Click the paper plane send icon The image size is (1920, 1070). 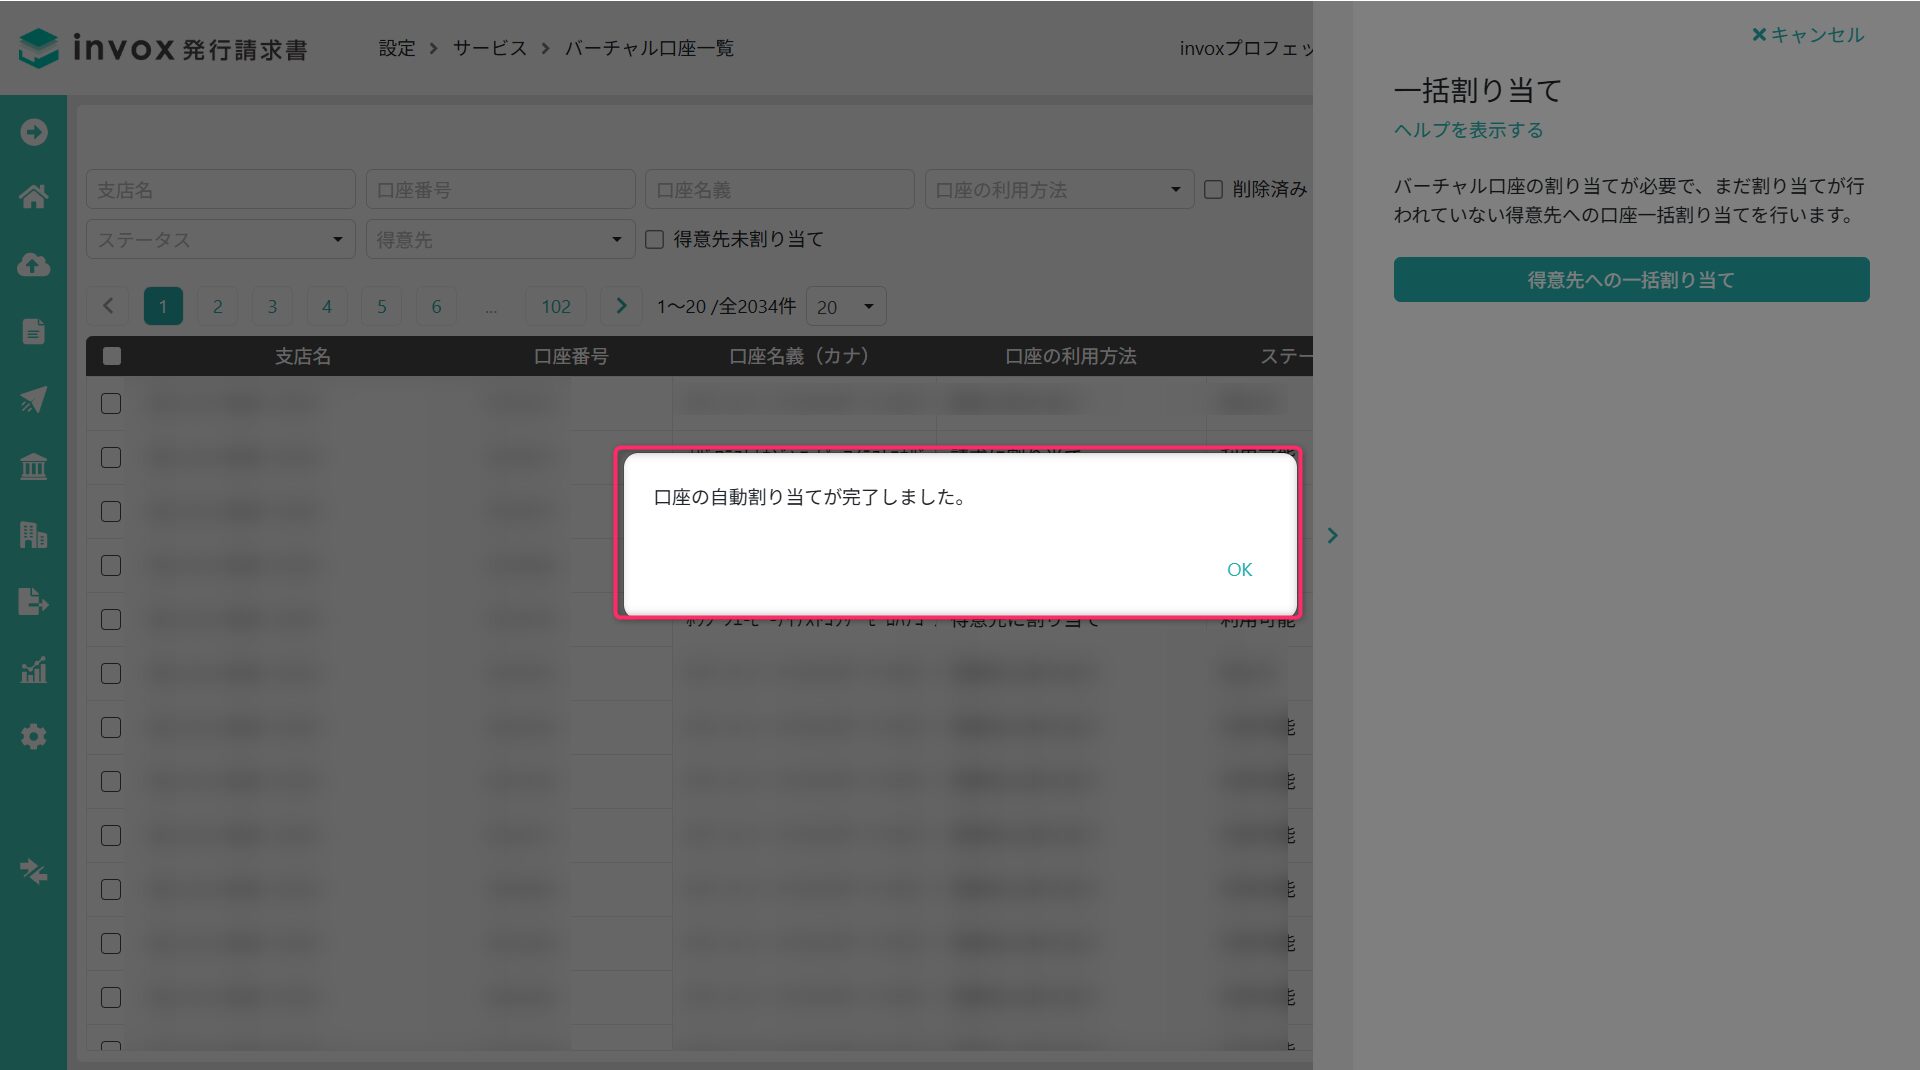pyautogui.click(x=33, y=400)
